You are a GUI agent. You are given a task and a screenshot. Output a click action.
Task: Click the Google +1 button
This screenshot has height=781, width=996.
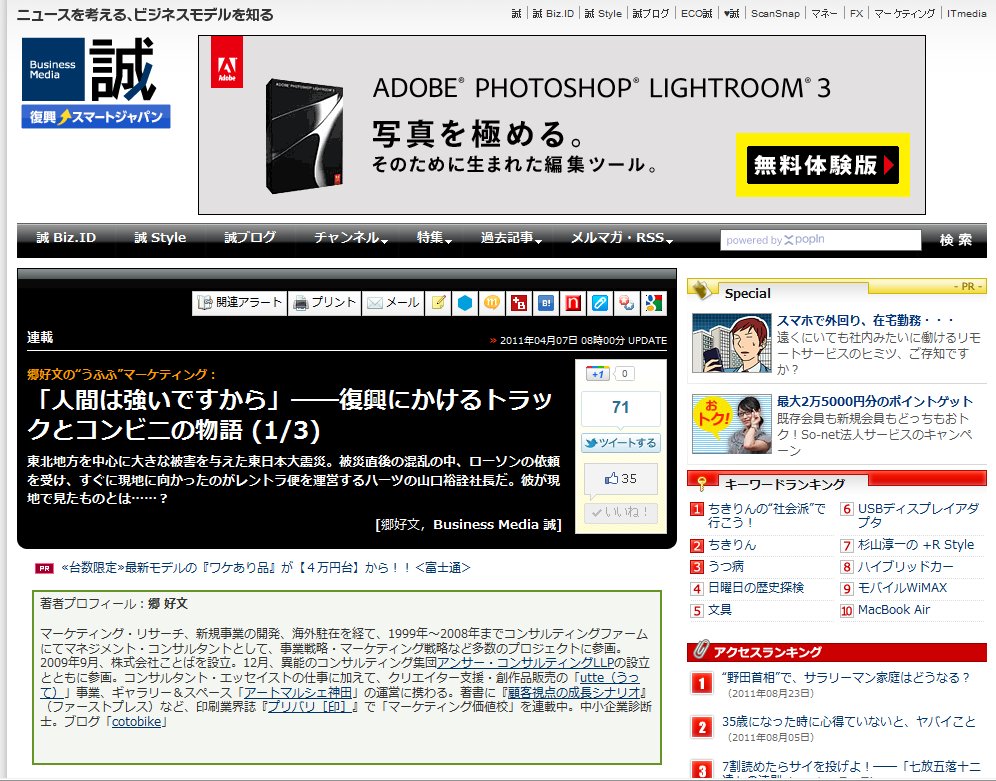(x=597, y=373)
